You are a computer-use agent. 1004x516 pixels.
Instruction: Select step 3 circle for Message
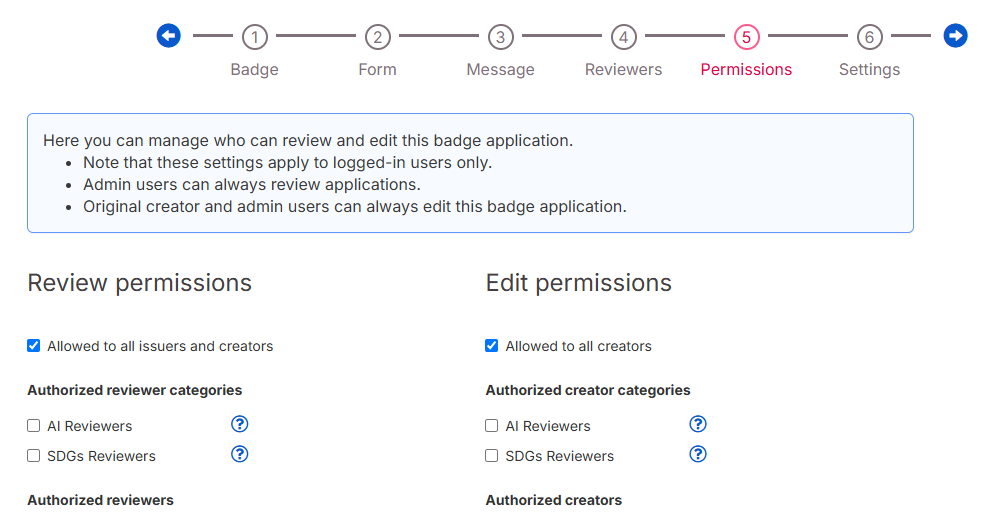(x=500, y=37)
